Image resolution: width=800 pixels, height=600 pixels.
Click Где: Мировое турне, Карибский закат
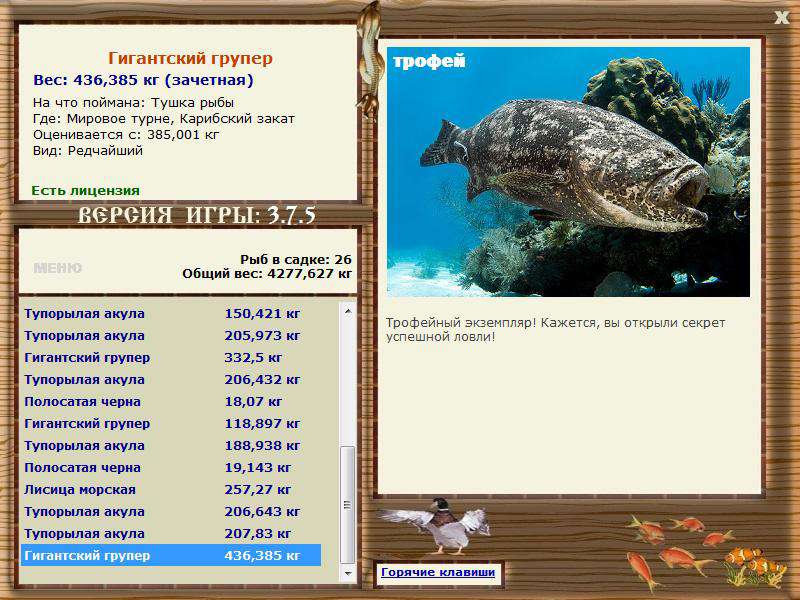164,118
